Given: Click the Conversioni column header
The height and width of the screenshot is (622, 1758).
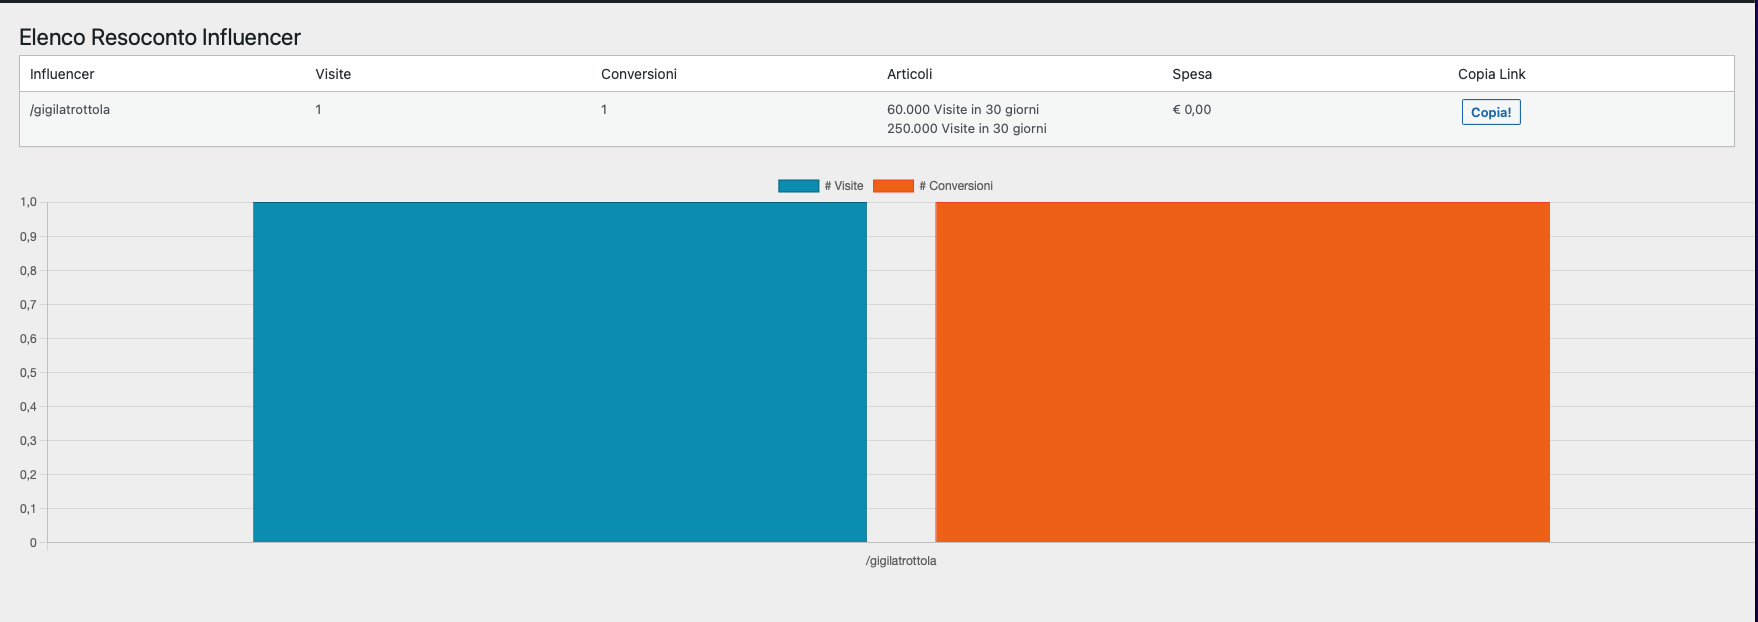Looking at the screenshot, I should 639,74.
